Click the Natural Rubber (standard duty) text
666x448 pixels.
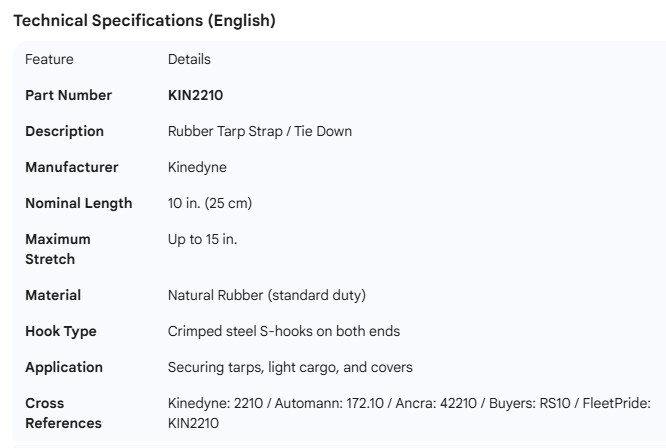[x=267, y=295]
